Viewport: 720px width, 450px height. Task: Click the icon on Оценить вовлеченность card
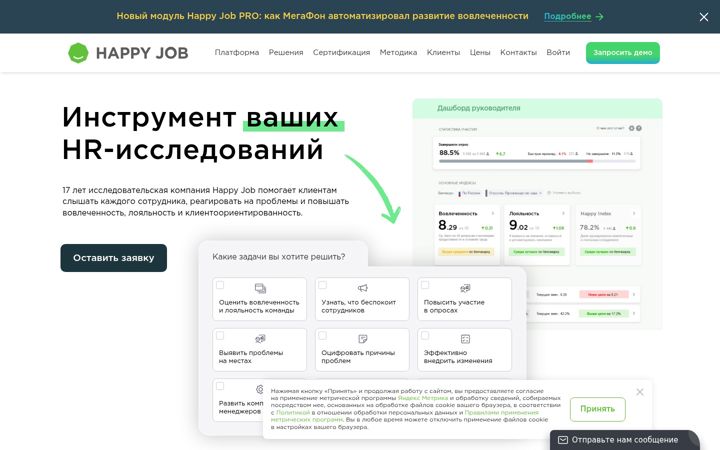coord(260,288)
